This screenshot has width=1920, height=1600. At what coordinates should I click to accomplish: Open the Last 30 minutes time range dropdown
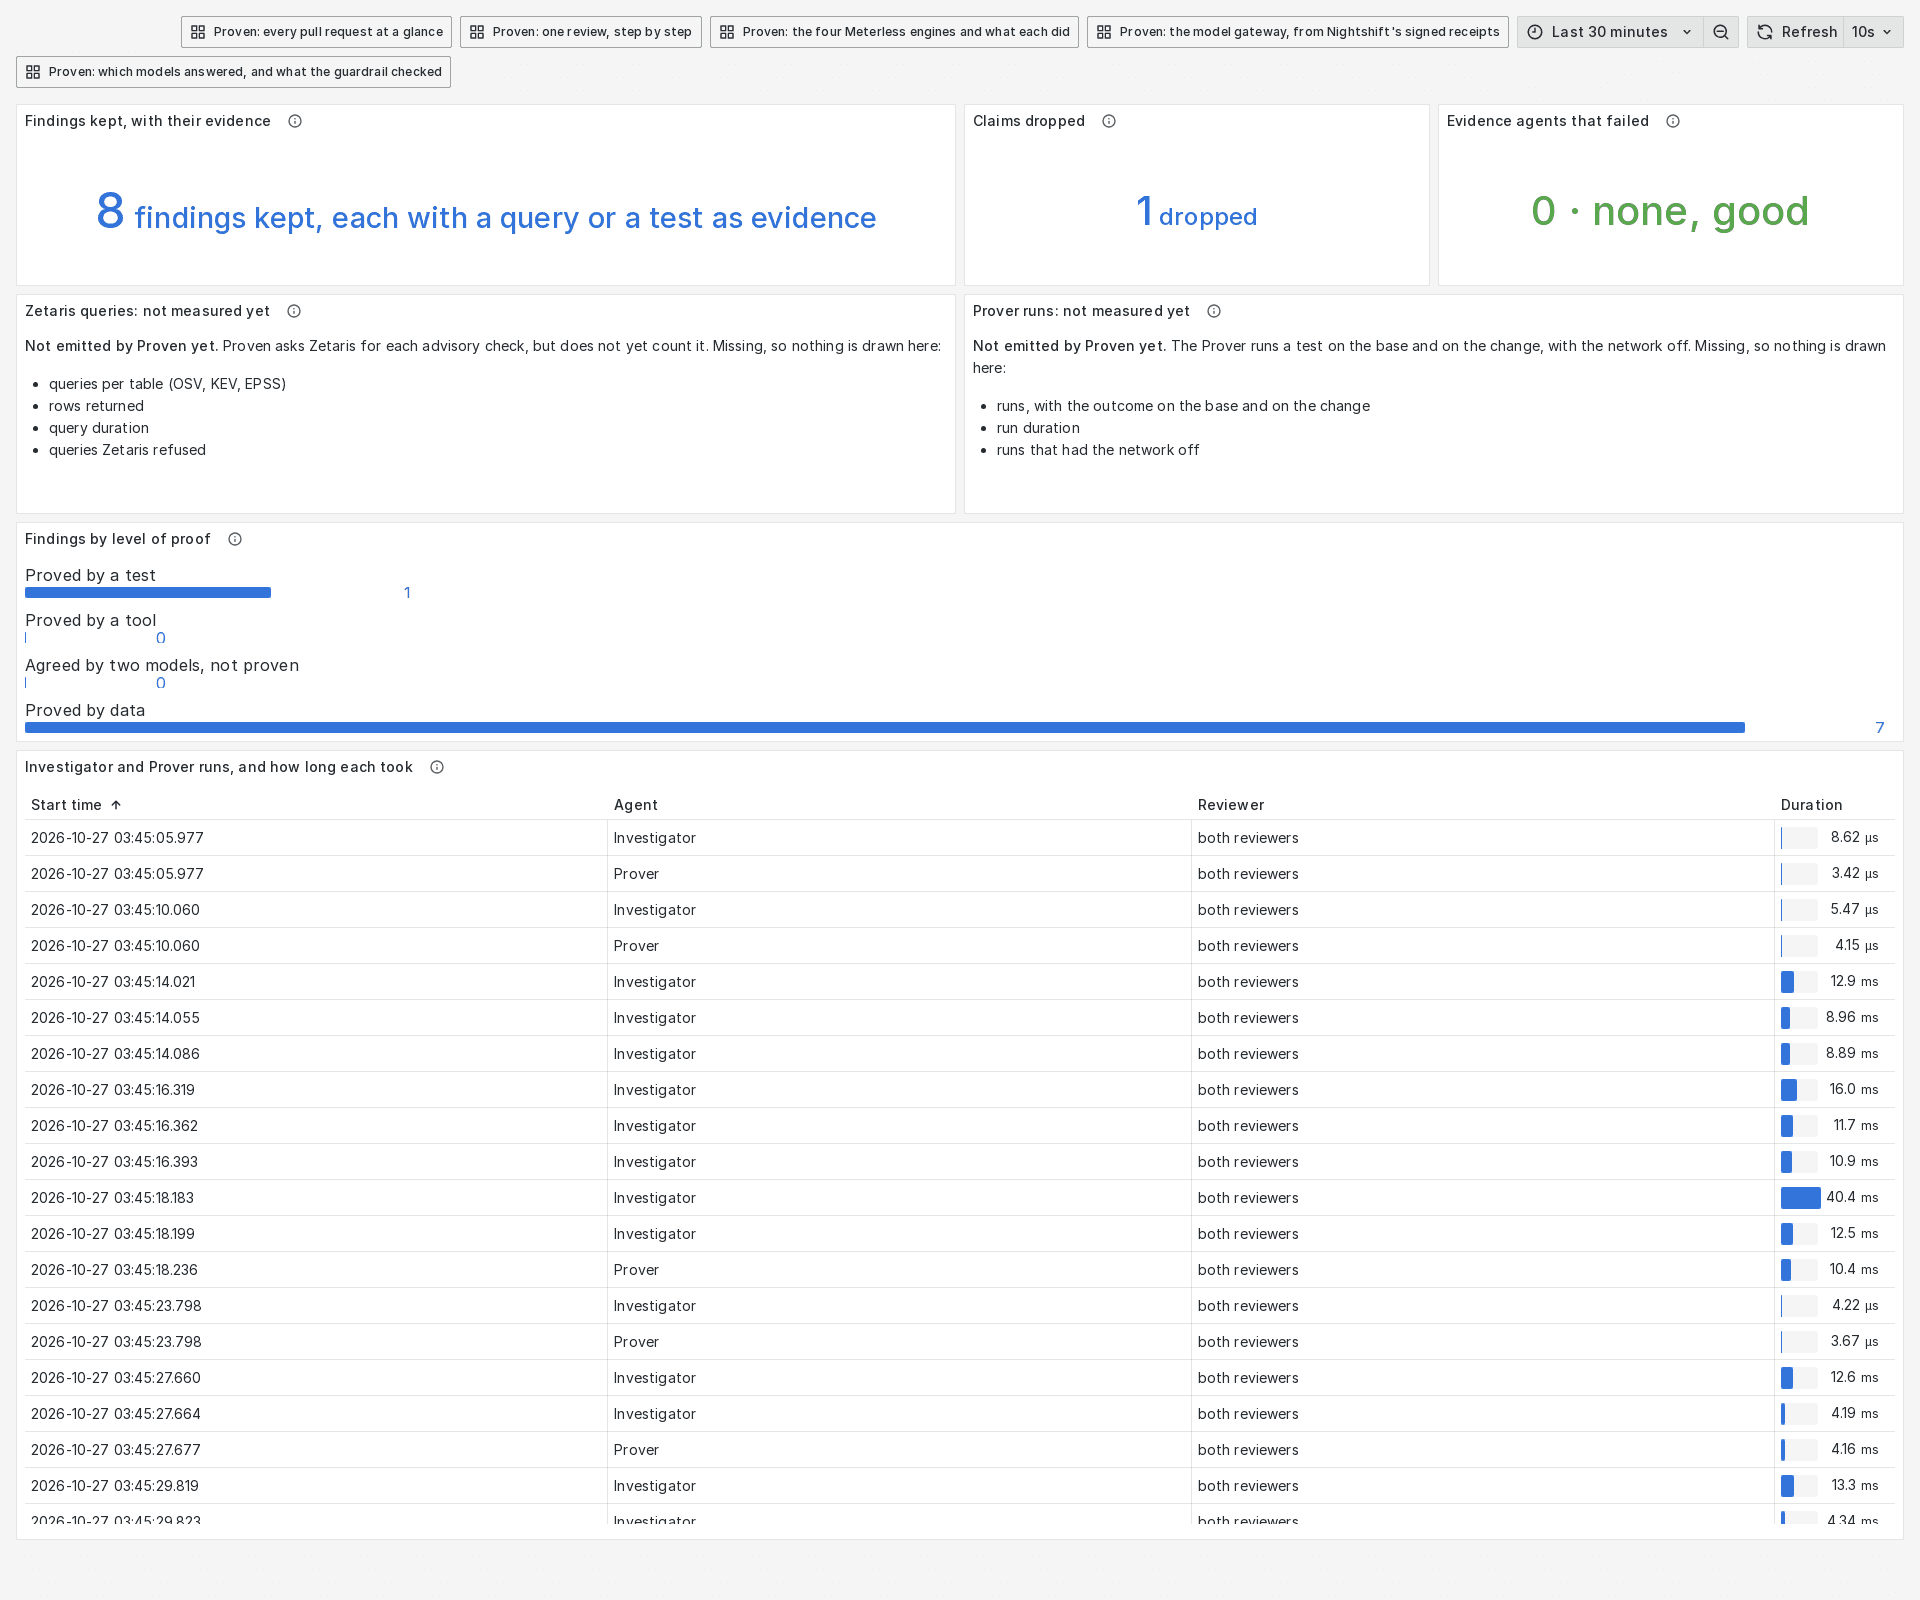tap(1610, 32)
